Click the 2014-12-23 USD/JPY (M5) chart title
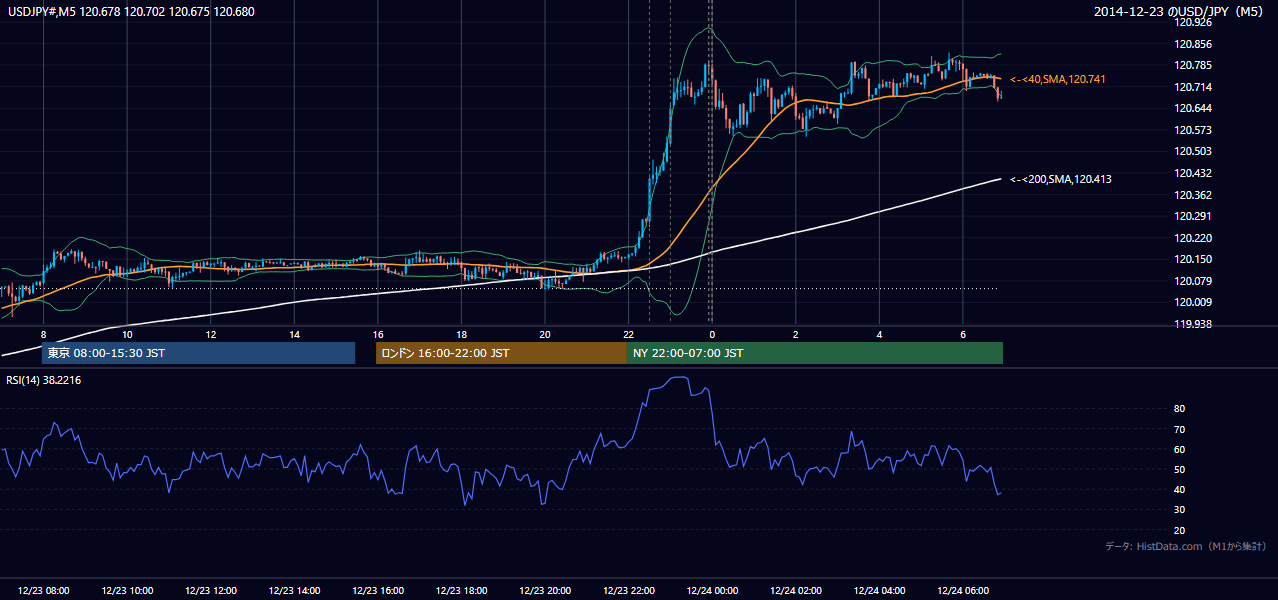1278x600 pixels. (x=1180, y=11)
